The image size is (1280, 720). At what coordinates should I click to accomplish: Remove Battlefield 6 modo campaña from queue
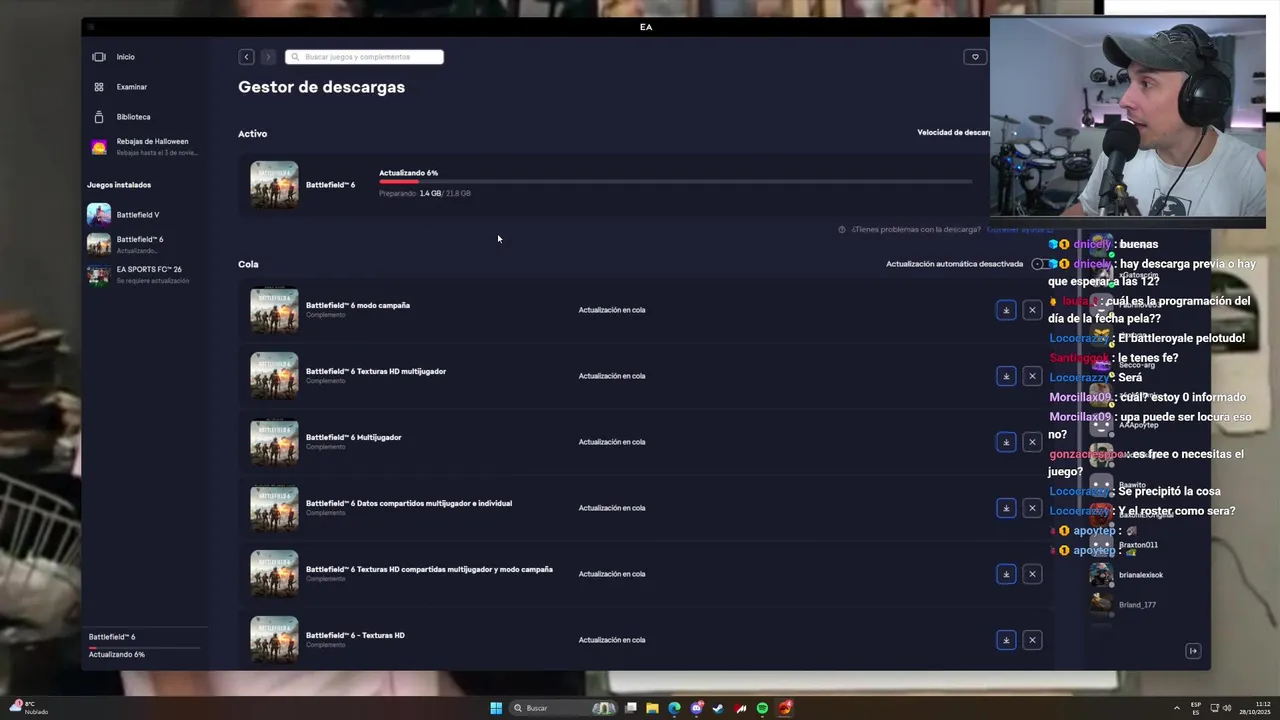1032,310
